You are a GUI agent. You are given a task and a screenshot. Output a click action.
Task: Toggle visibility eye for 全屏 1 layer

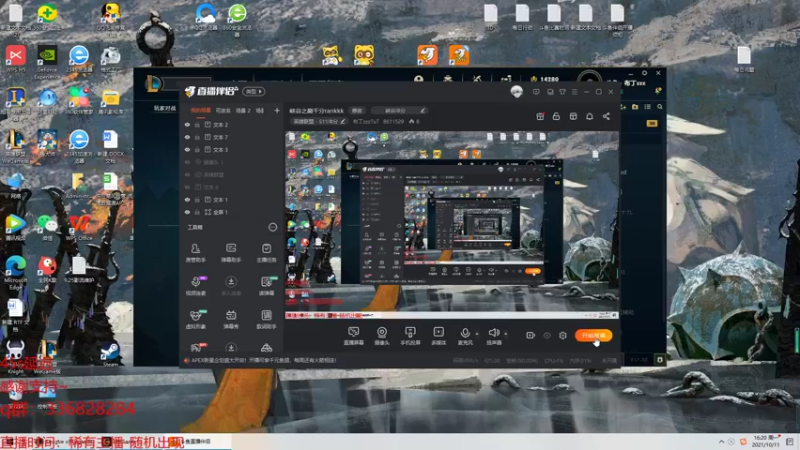[187, 212]
